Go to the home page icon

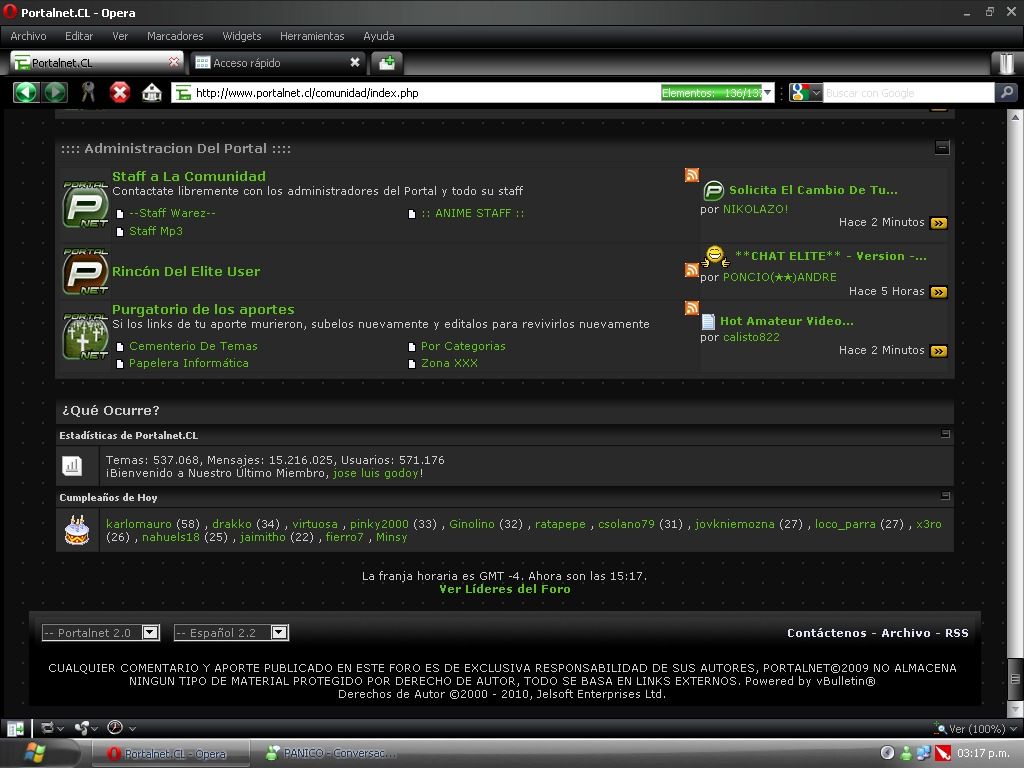[152, 92]
